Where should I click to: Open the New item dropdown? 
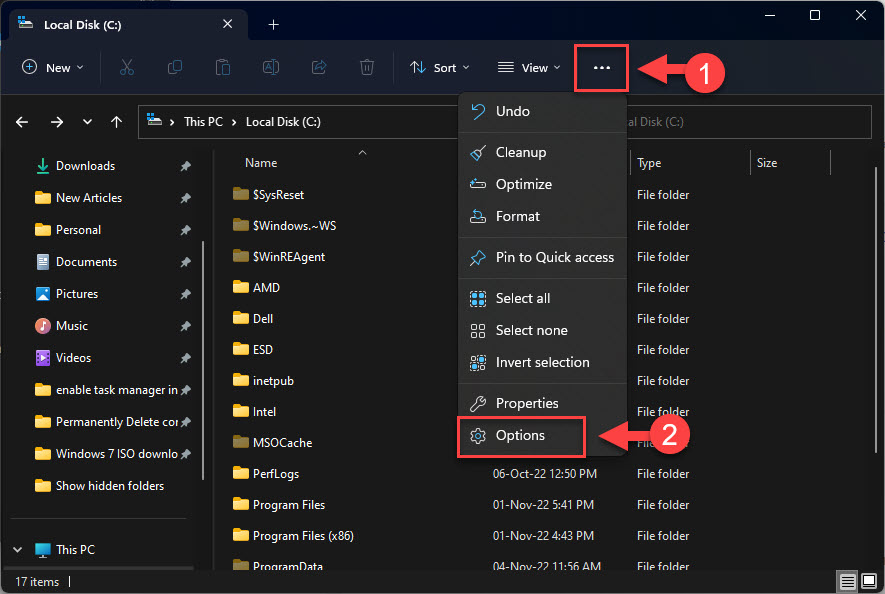click(x=53, y=67)
